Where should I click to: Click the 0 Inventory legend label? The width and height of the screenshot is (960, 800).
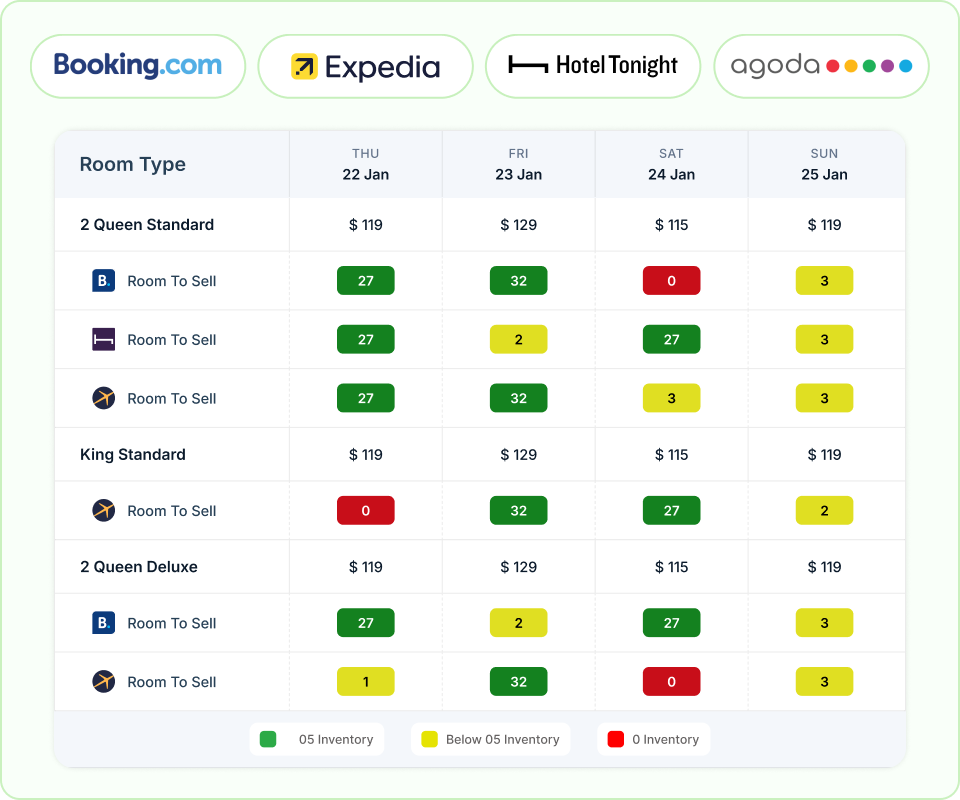(x=666, y=739)
